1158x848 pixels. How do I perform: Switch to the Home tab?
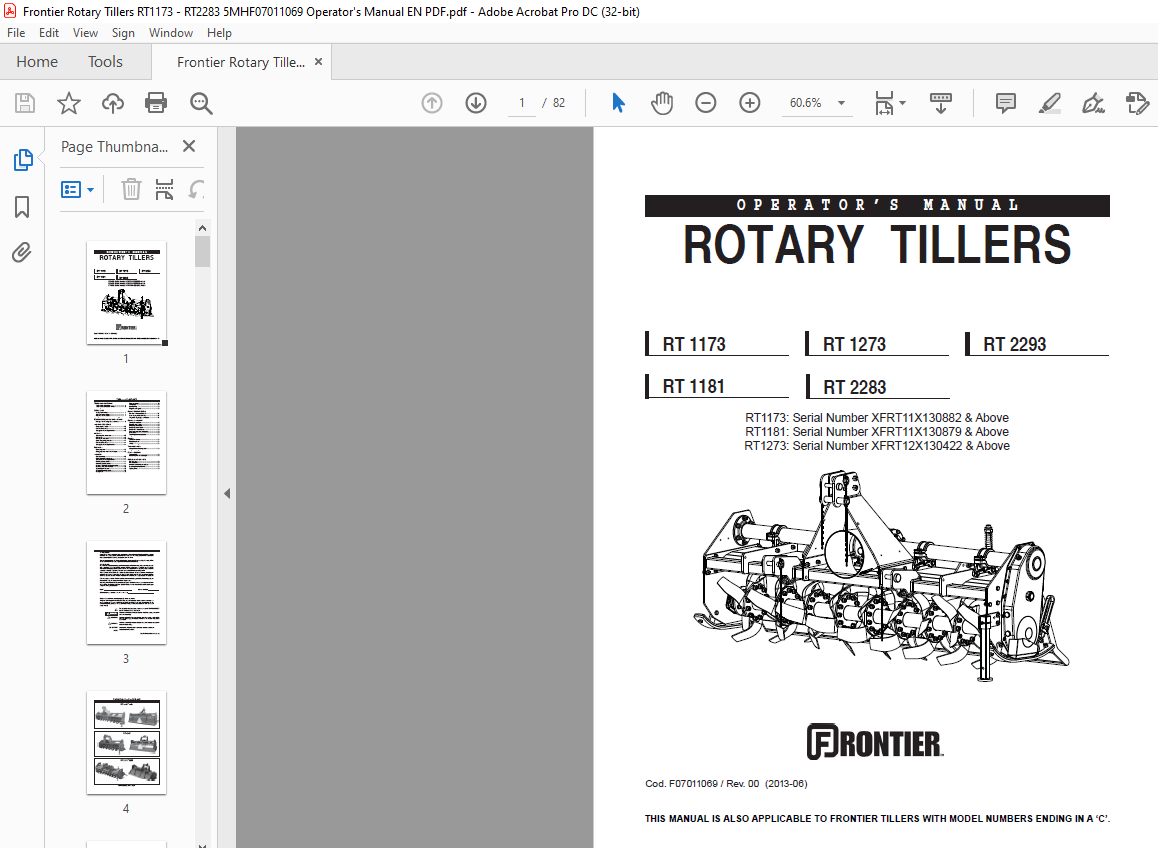[37, 61]
